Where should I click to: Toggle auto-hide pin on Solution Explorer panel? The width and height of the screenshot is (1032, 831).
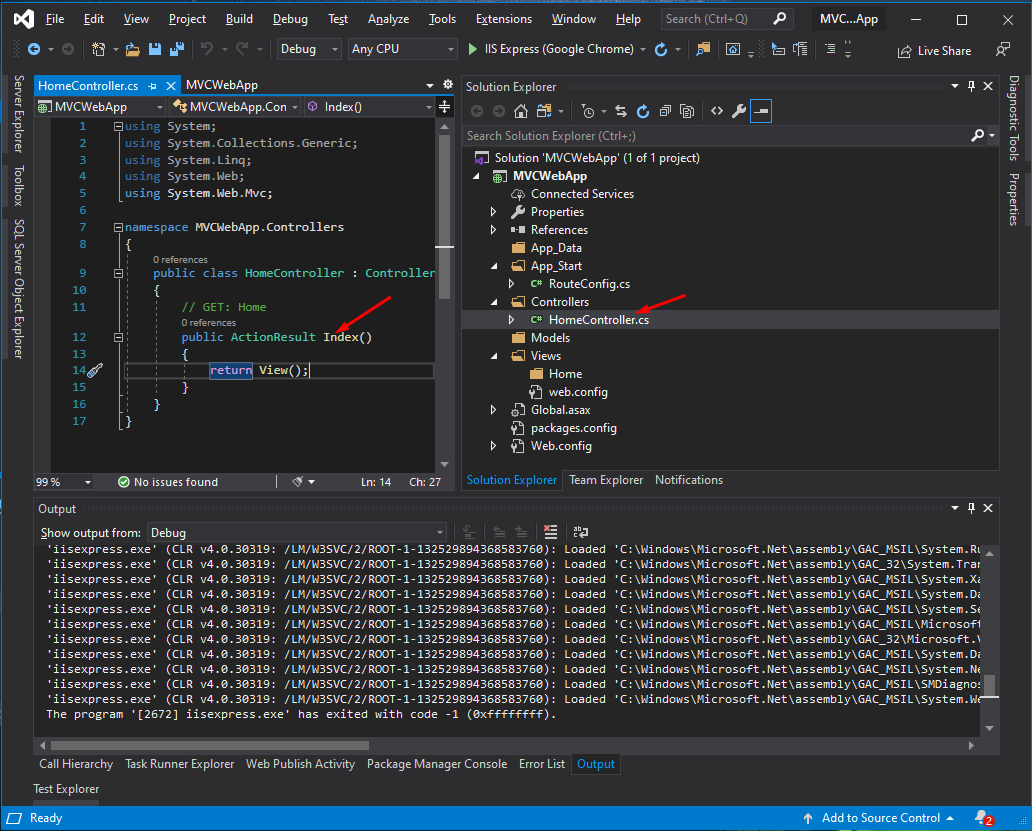pos(971,86)
